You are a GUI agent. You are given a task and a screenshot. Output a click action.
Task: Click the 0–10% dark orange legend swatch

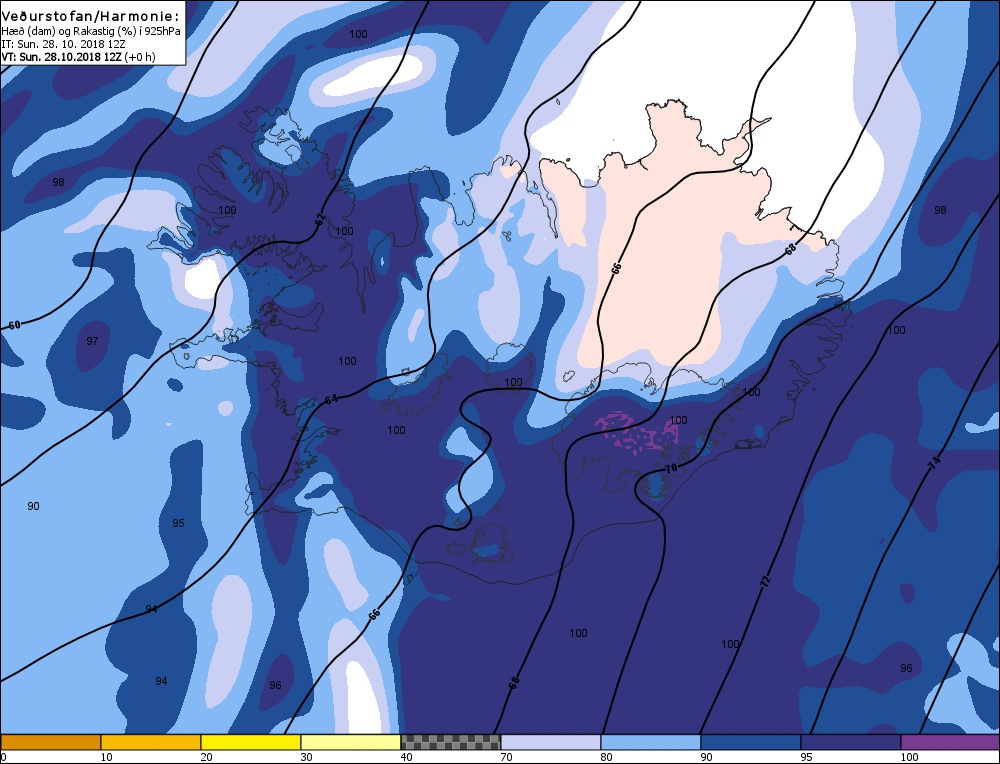pyautogui.click(x=51, y=742)
